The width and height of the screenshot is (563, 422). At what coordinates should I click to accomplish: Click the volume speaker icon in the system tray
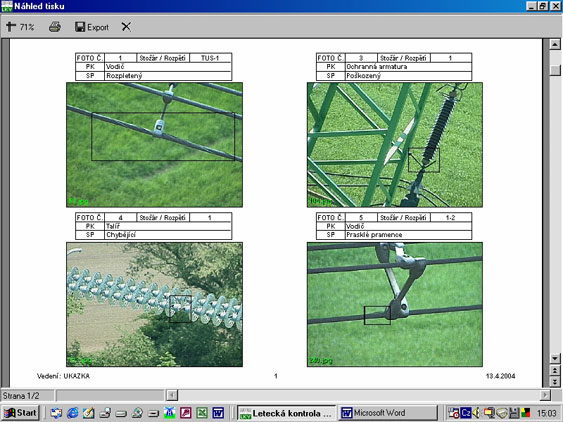(476, 413)
